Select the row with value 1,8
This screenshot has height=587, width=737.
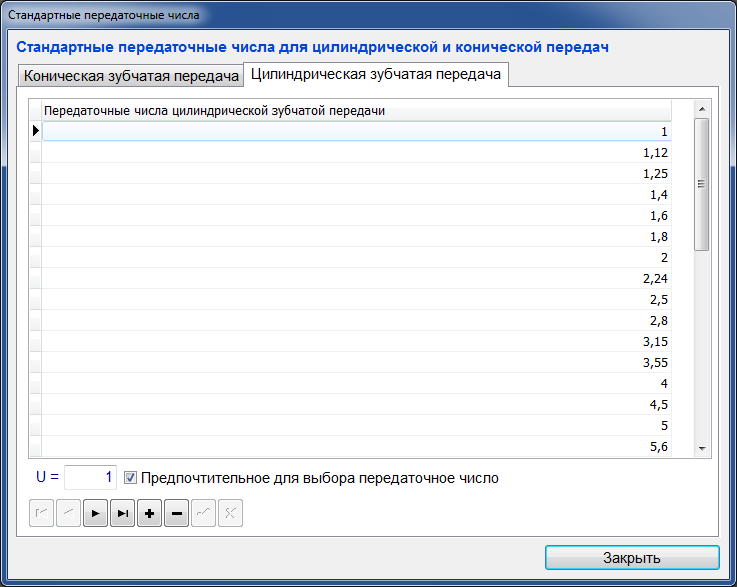[x=356, y=236]
